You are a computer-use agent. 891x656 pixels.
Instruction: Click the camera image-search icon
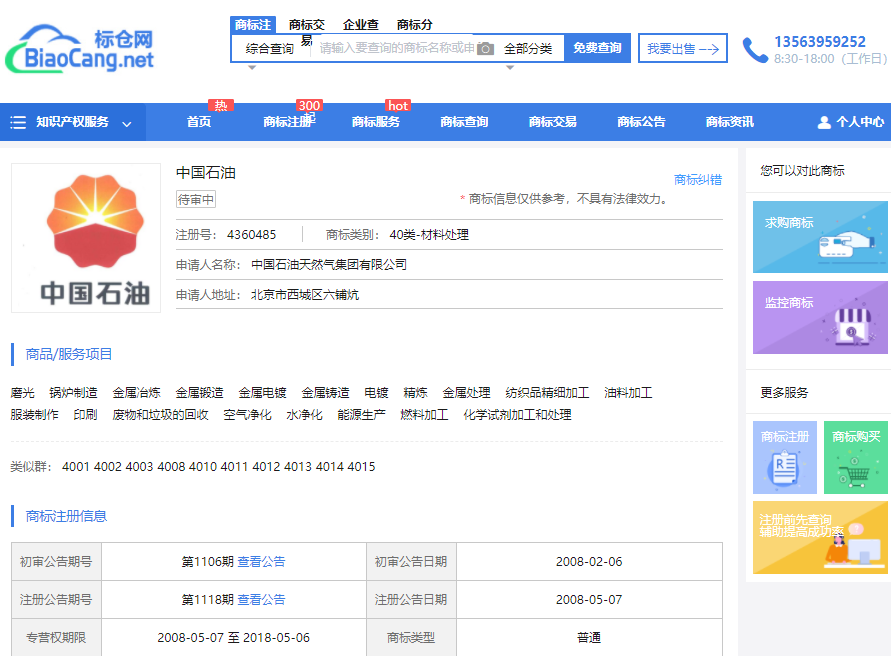click(x=485, y=48)
